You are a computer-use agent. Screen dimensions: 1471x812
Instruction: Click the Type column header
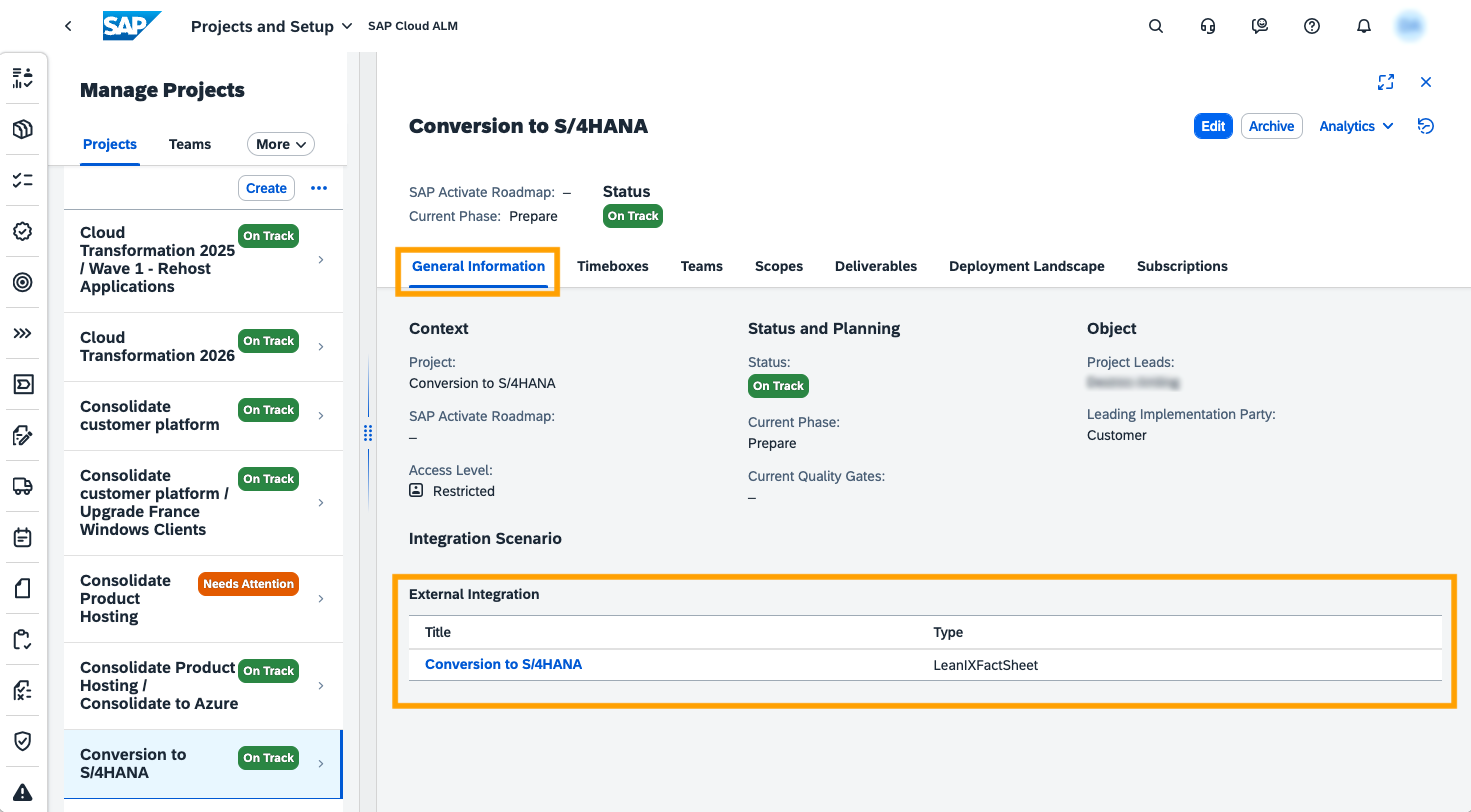tap(948, 632)
